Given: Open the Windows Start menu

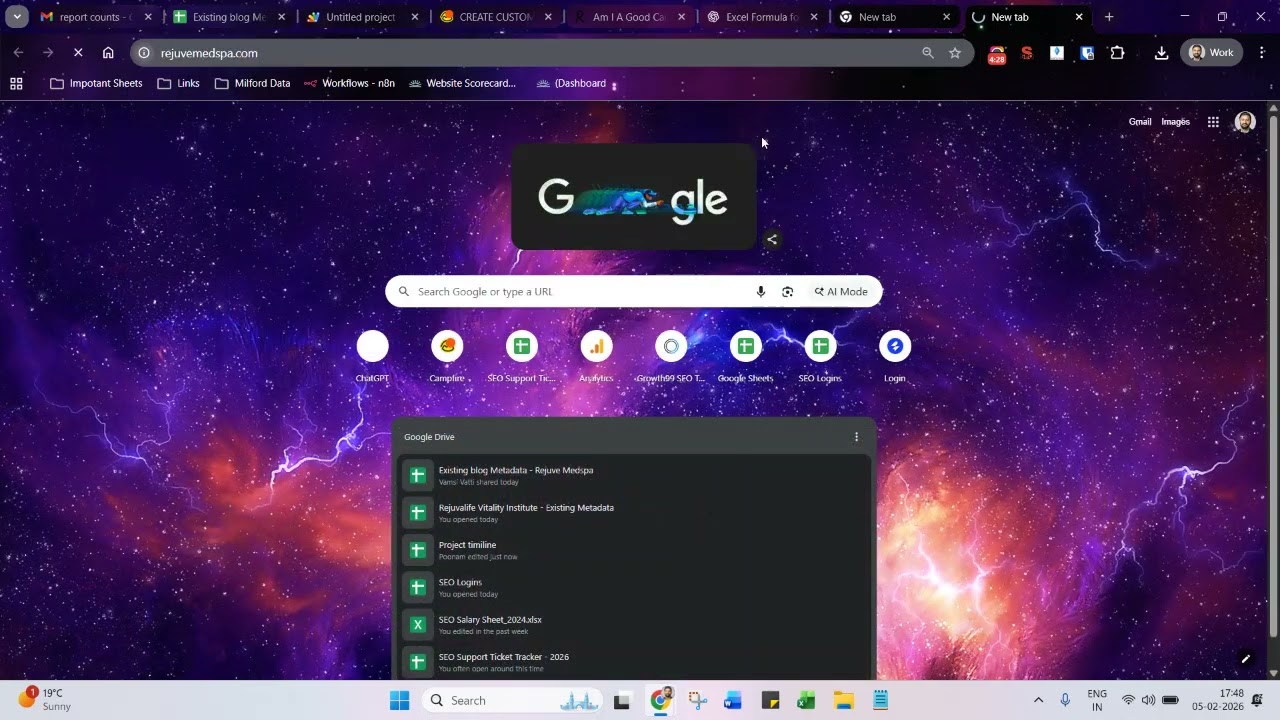Looking at the screenshot, I should click(x=399, y=700).
